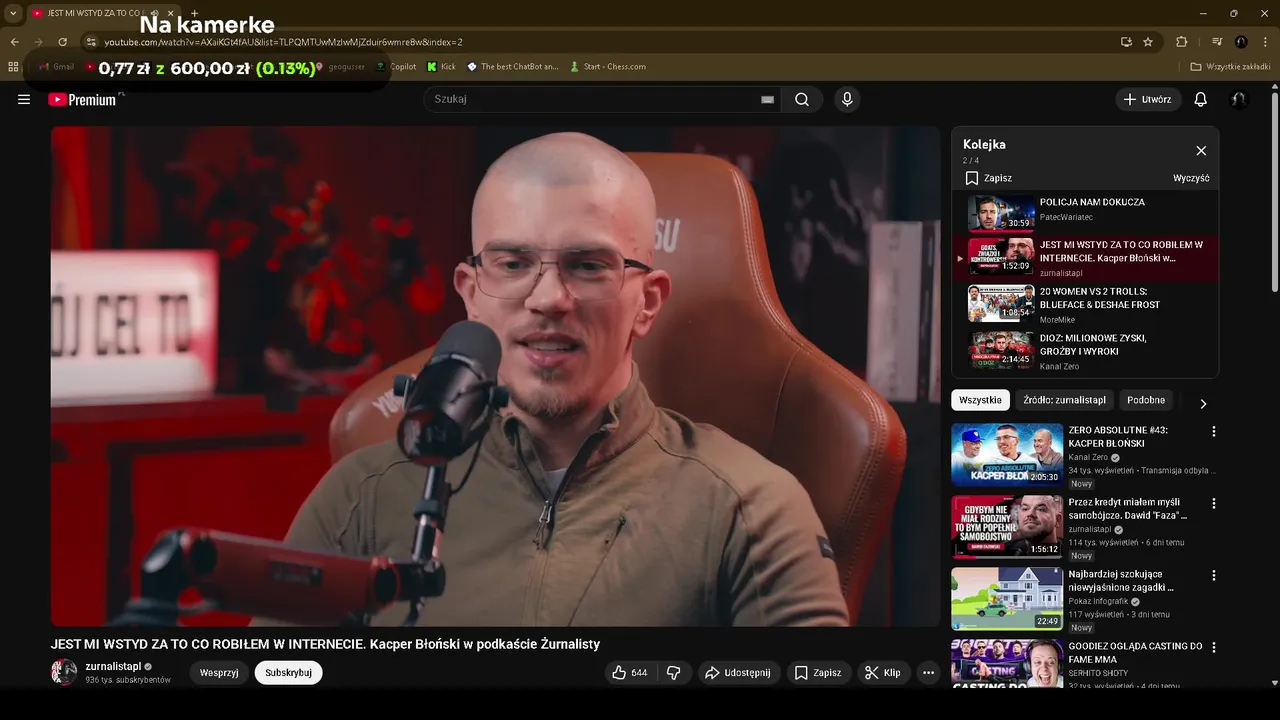Image resolution: width=1280 pixels, height=720 pixels.
Task: Open the YouTube guide hamburger menu
Action: (24, 99)
